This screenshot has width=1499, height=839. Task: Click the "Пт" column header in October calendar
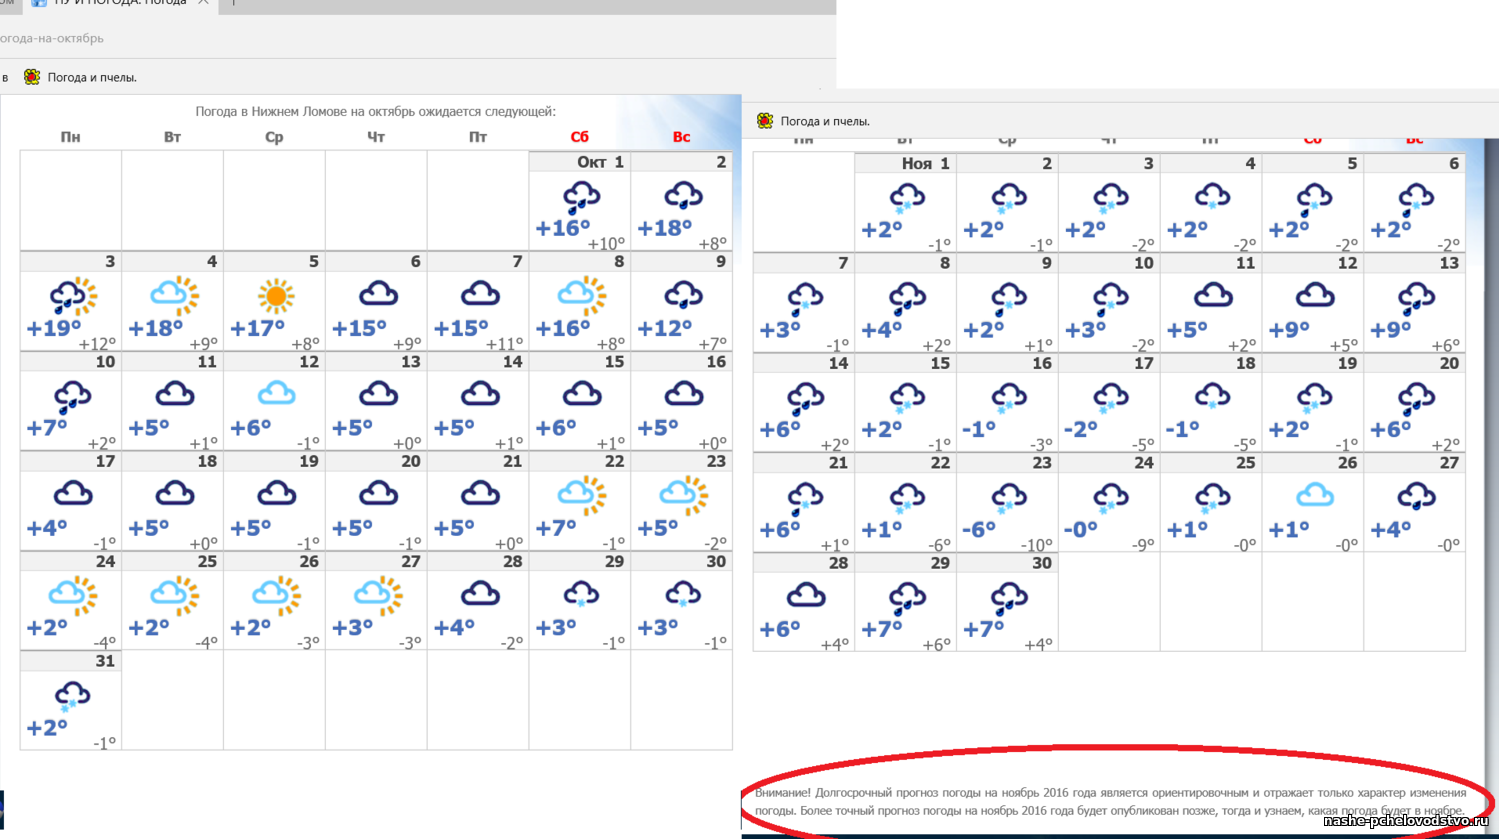coord(478,137)
